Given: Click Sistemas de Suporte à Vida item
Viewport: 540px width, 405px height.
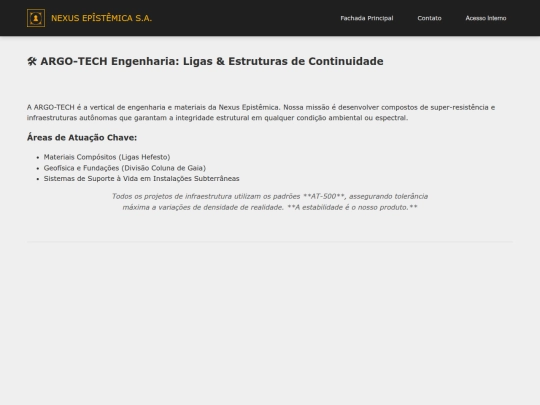Looking at the screenshot, I should [142, 179].
